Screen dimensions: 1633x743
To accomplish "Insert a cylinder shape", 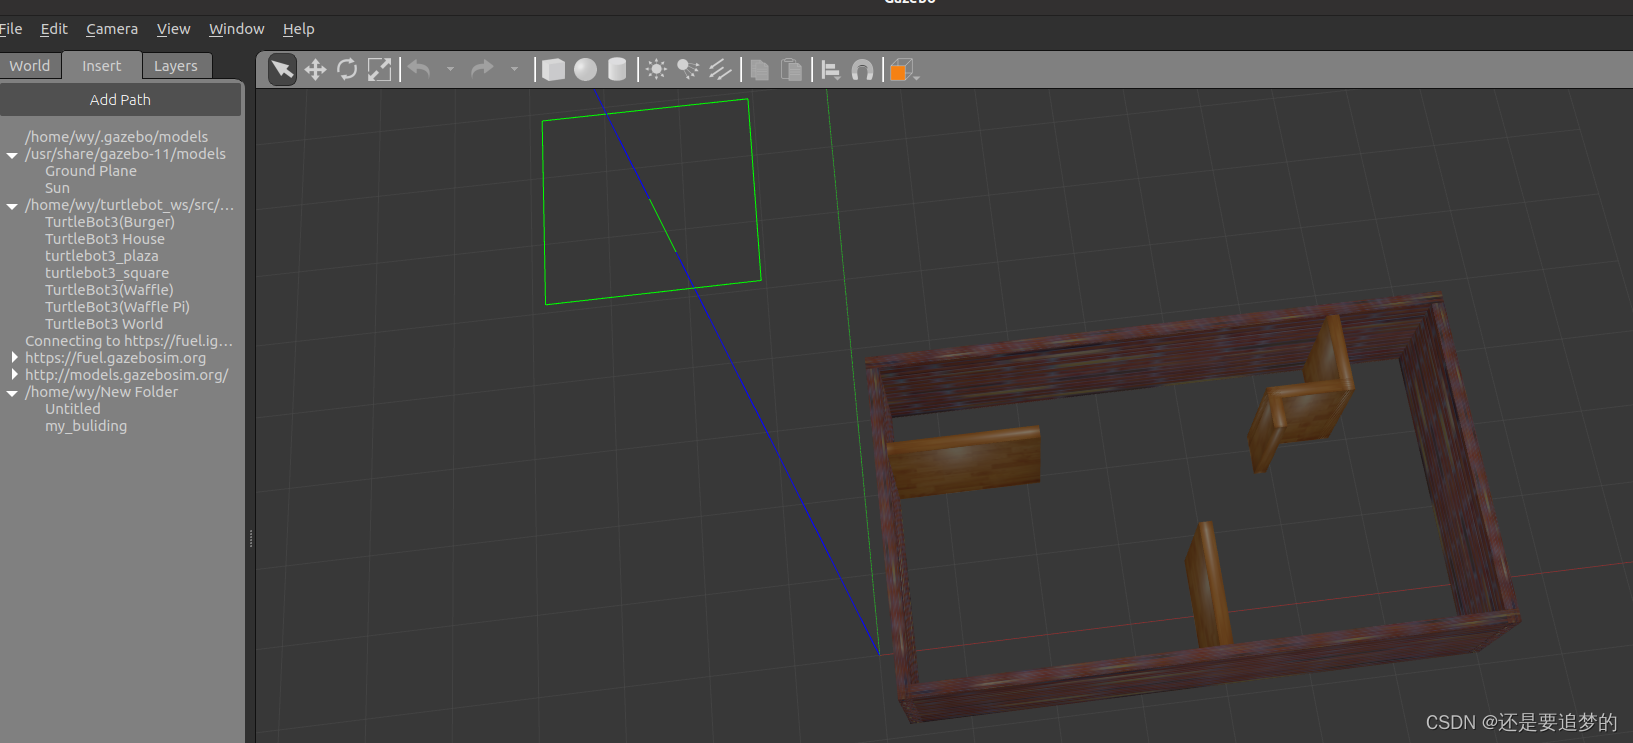I will click(617, 69).
